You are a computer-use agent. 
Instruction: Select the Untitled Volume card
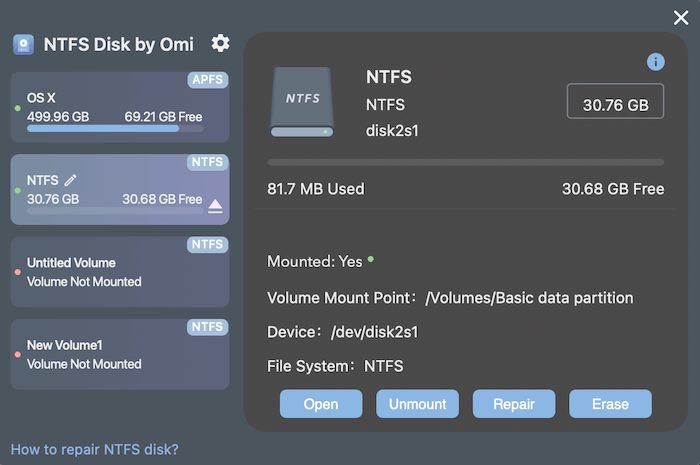coord(120,272)
